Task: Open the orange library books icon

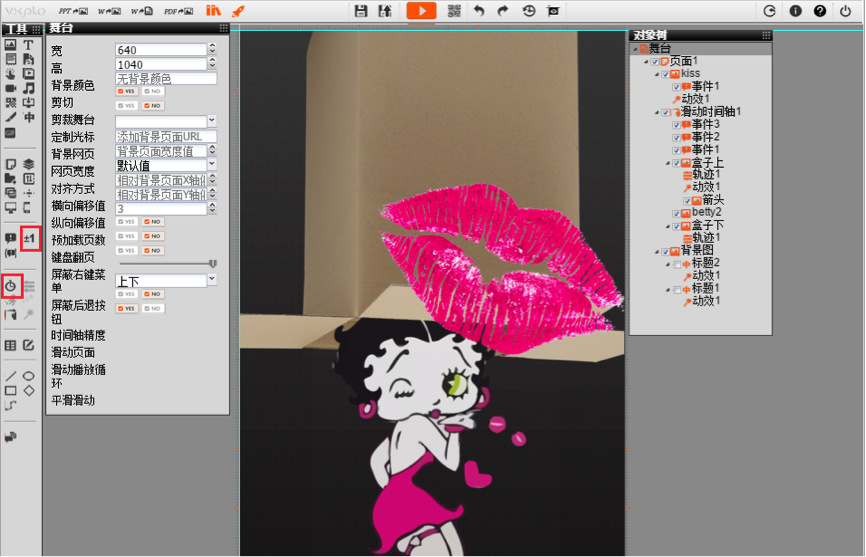Action: pyautogui.click(x=213, y=10)
